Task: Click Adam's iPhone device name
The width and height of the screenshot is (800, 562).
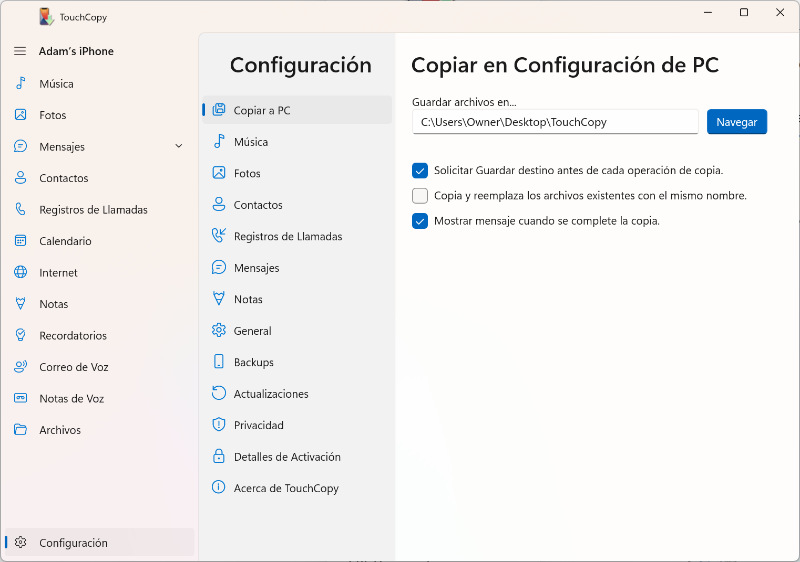Action: [x=76, y=51]
